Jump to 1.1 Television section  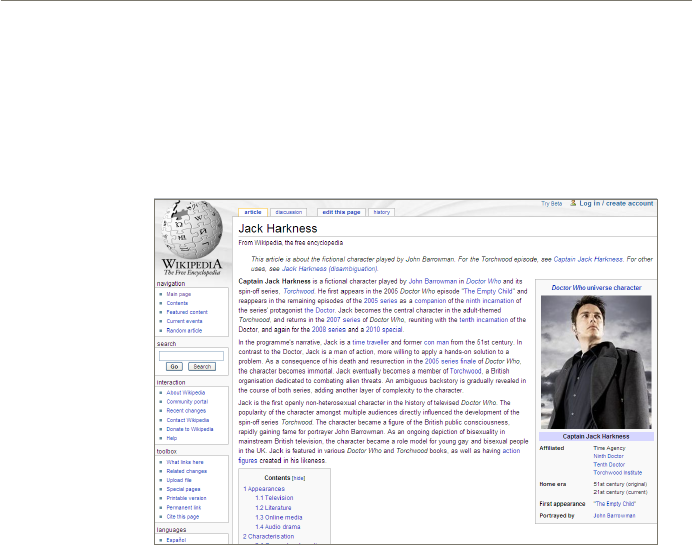[x=274, y=498]
